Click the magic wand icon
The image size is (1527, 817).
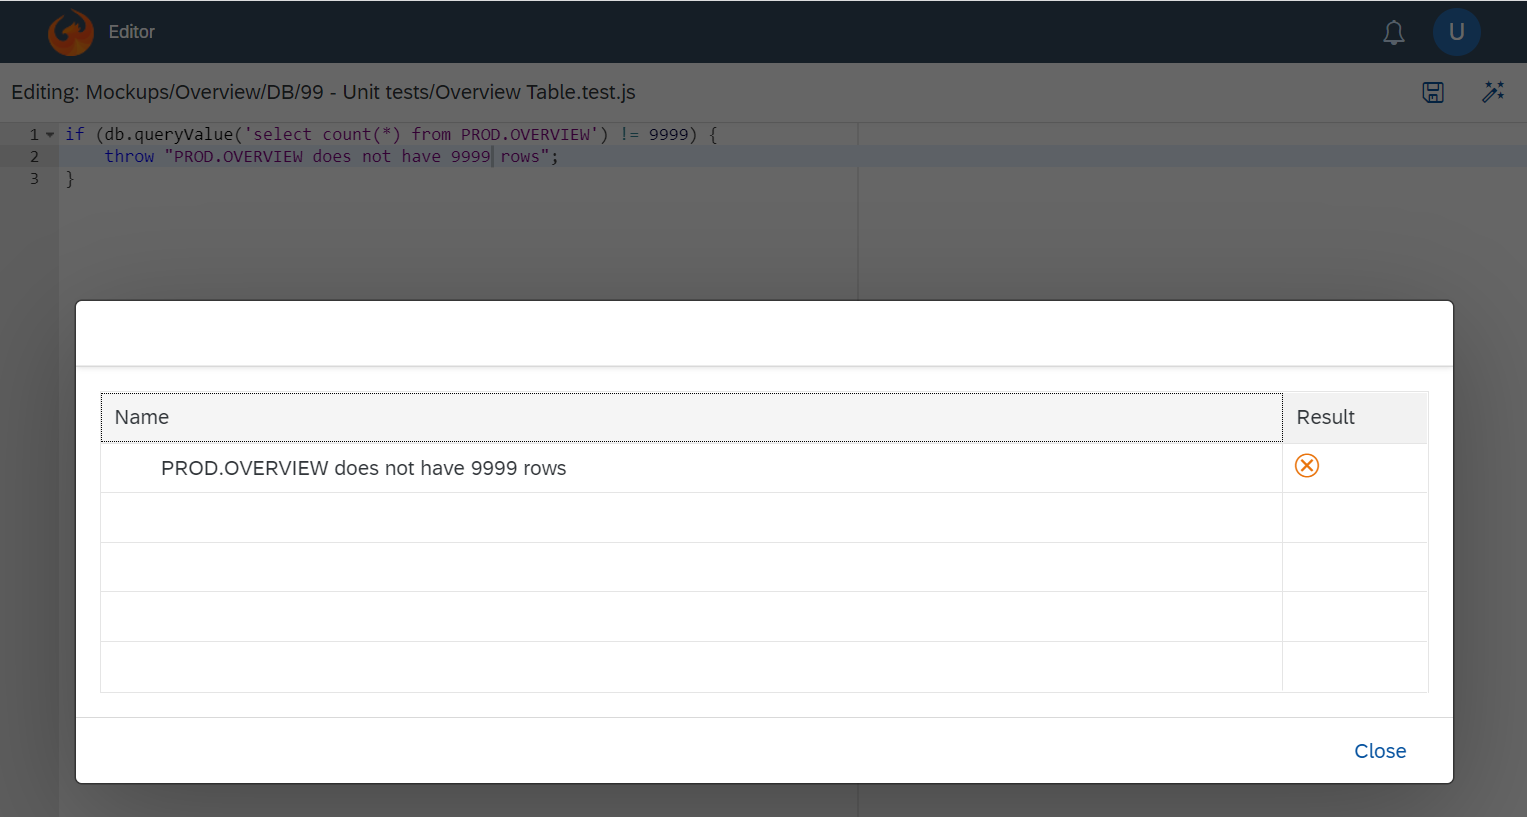(1493, 92)
